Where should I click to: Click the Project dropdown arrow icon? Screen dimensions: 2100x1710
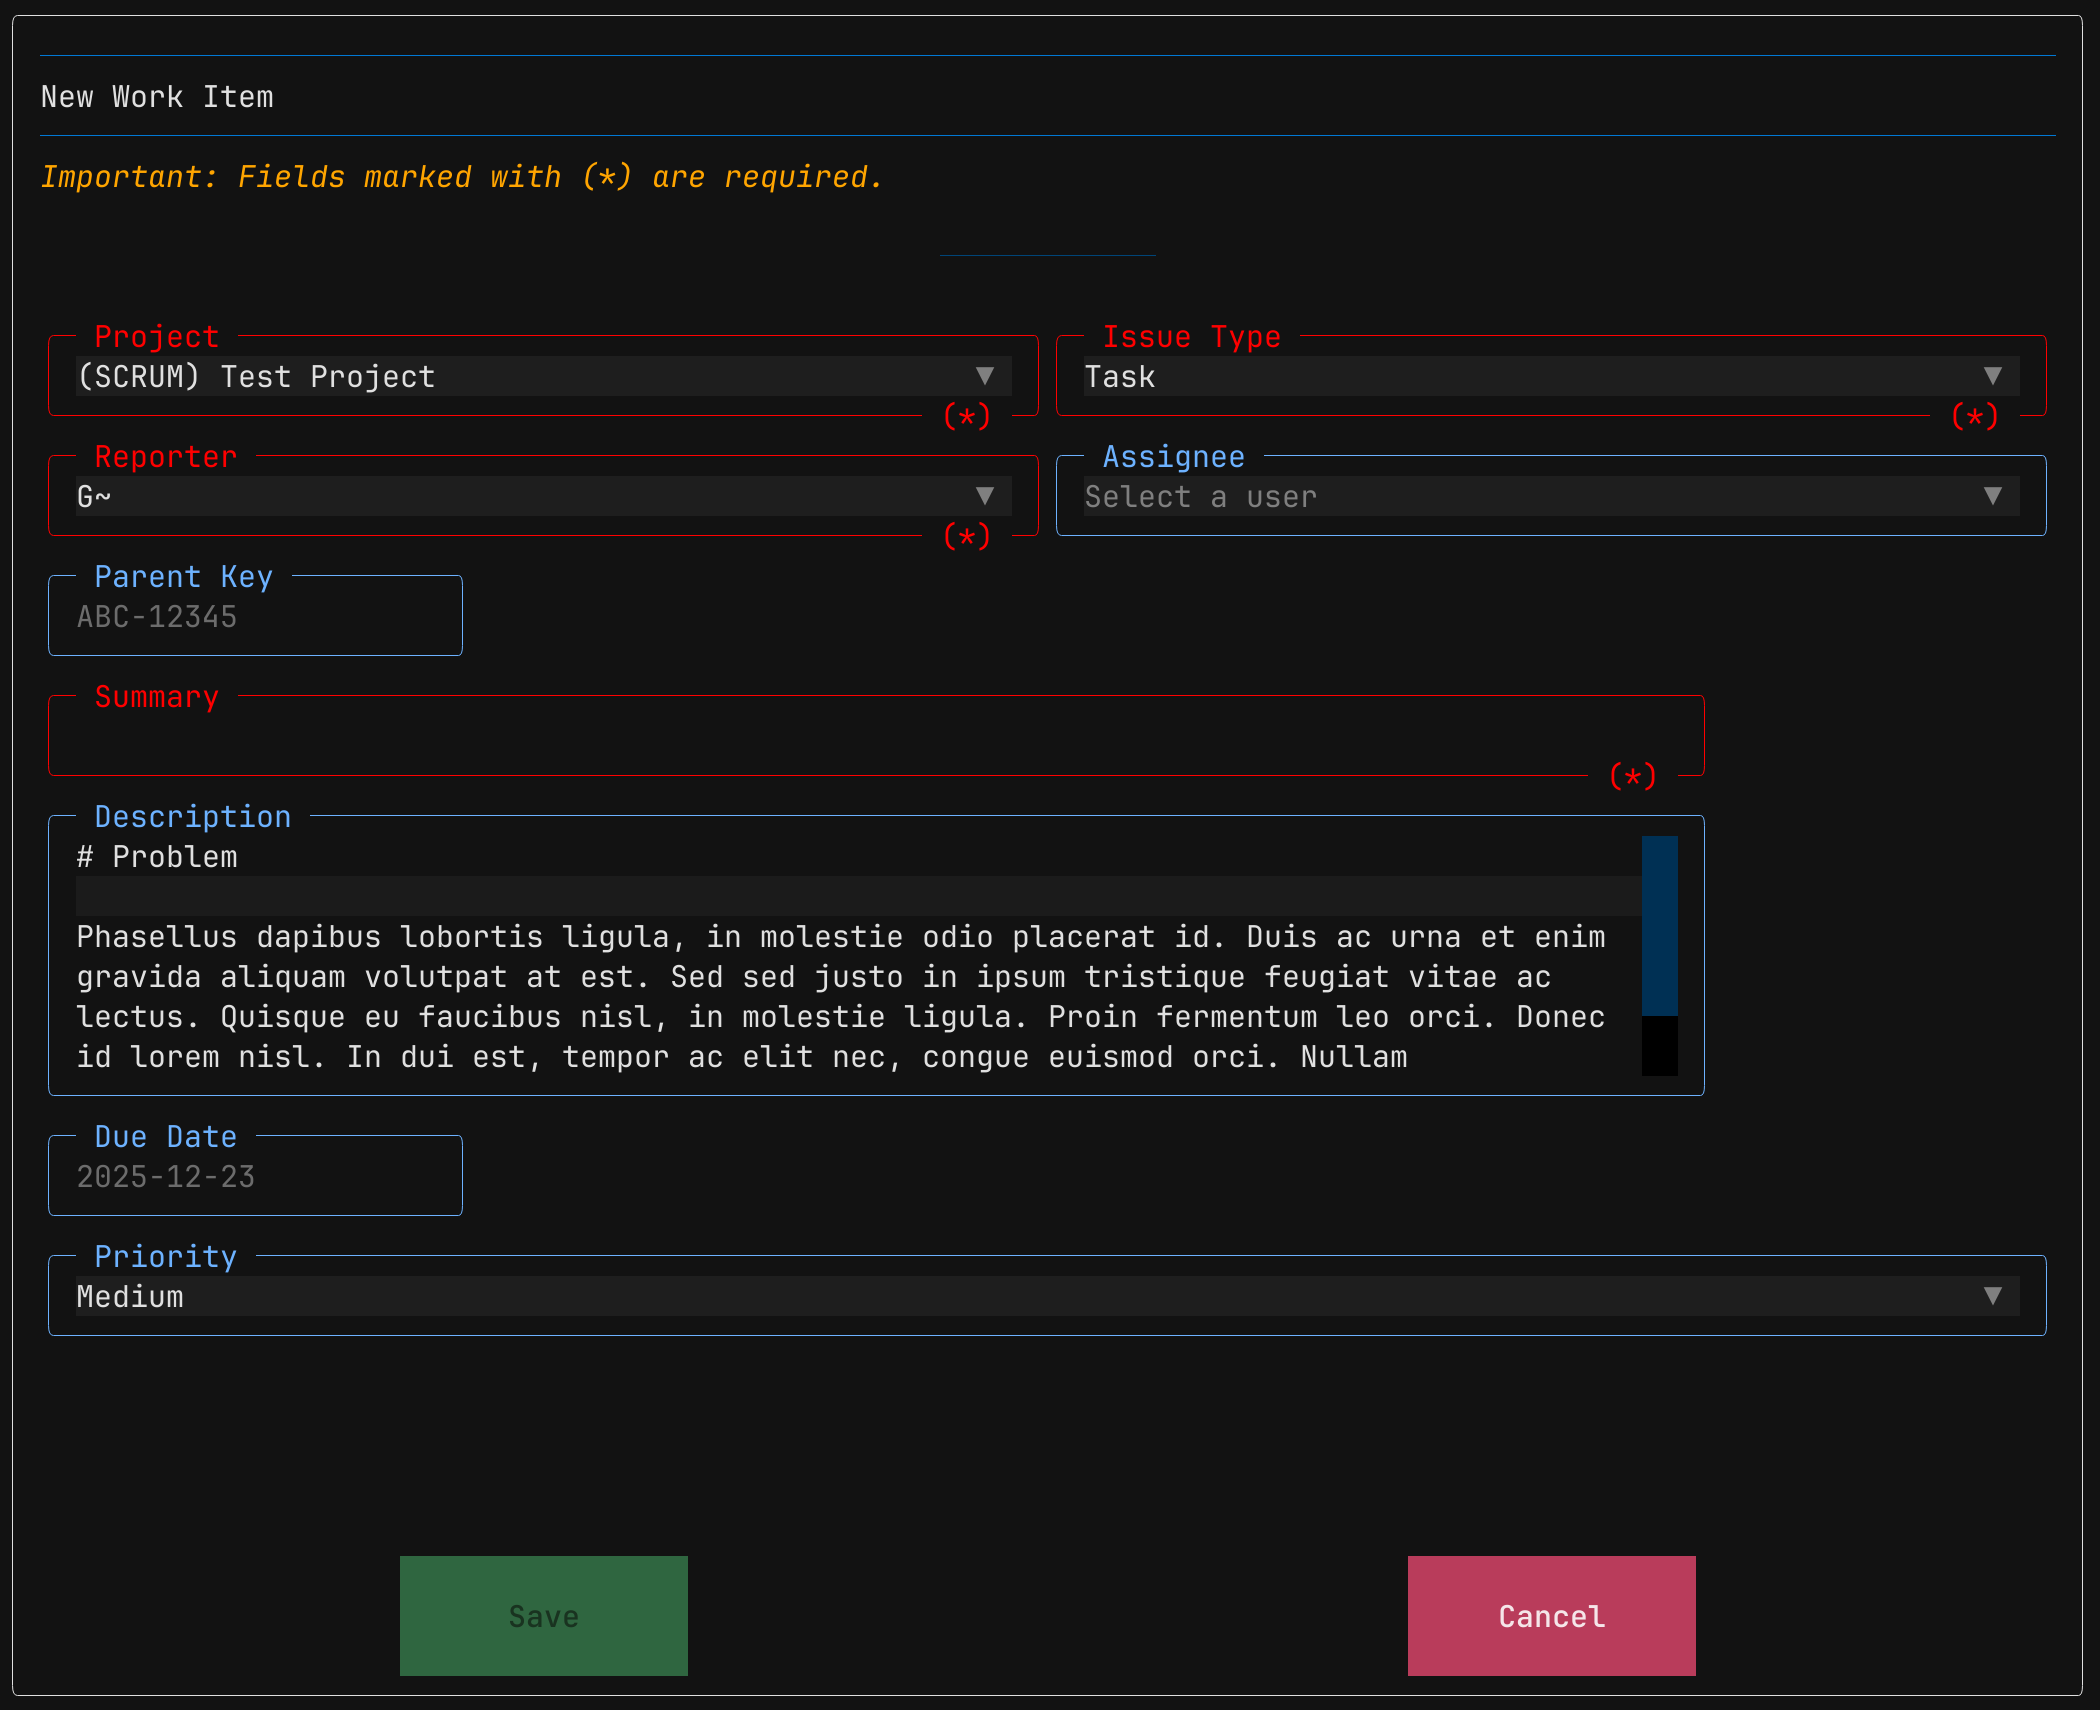985,376
